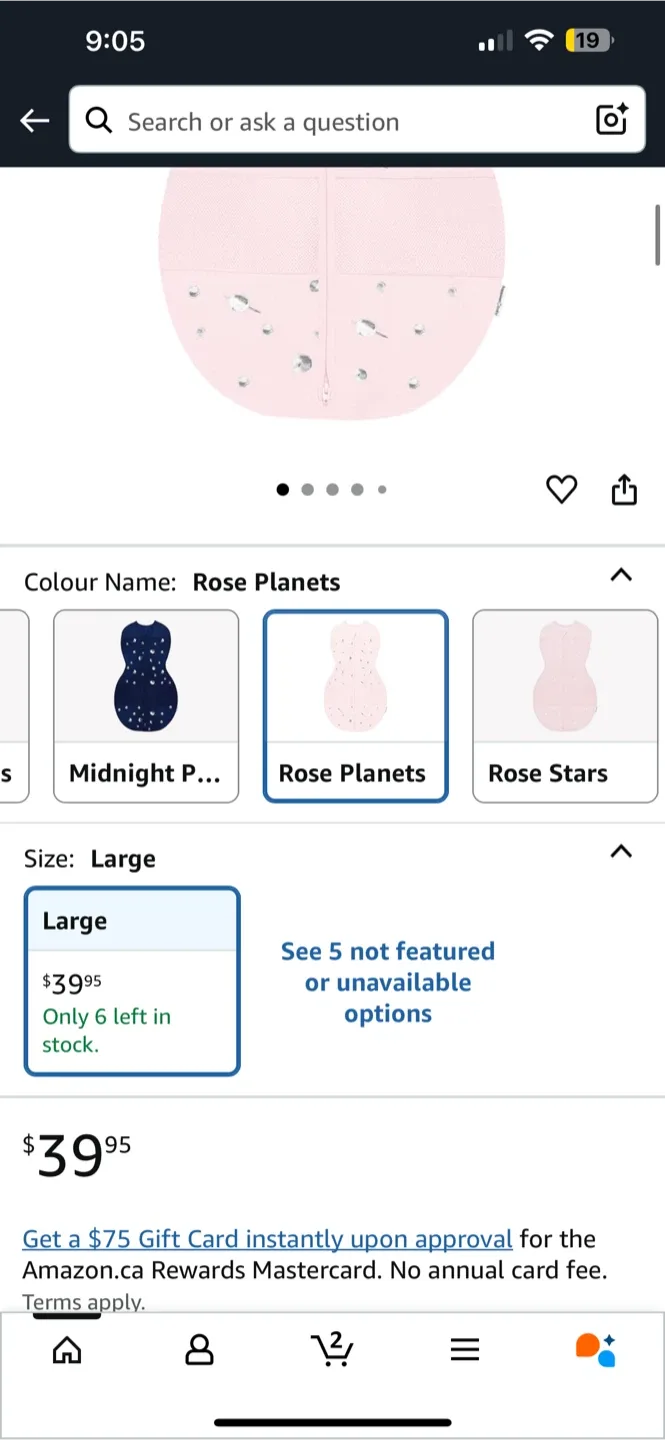Tap the share icon
665x1440 pixels.
coord(624,489)
